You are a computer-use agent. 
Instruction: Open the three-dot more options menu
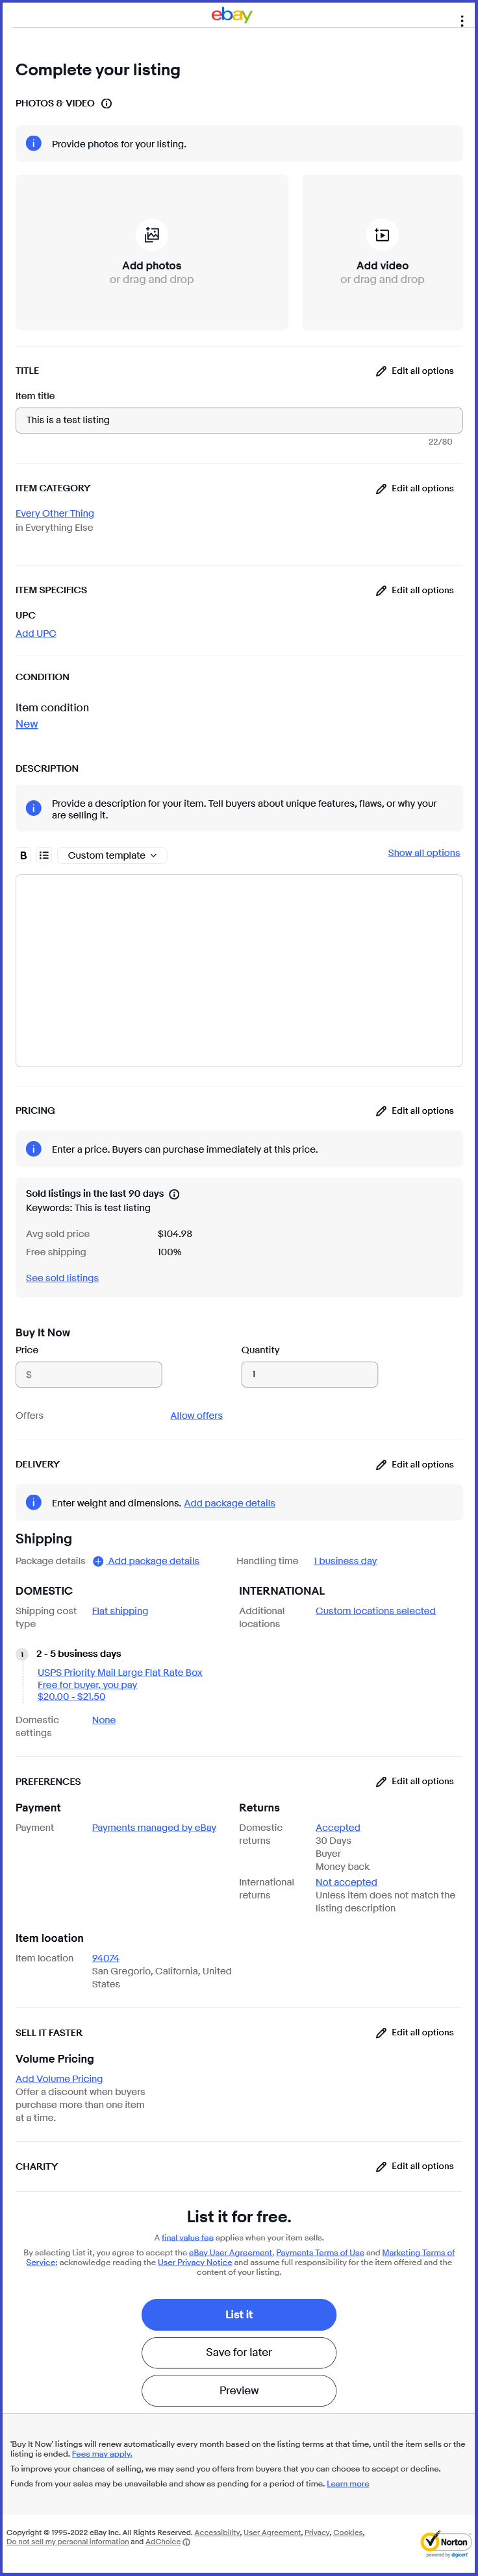coord(461,21)
